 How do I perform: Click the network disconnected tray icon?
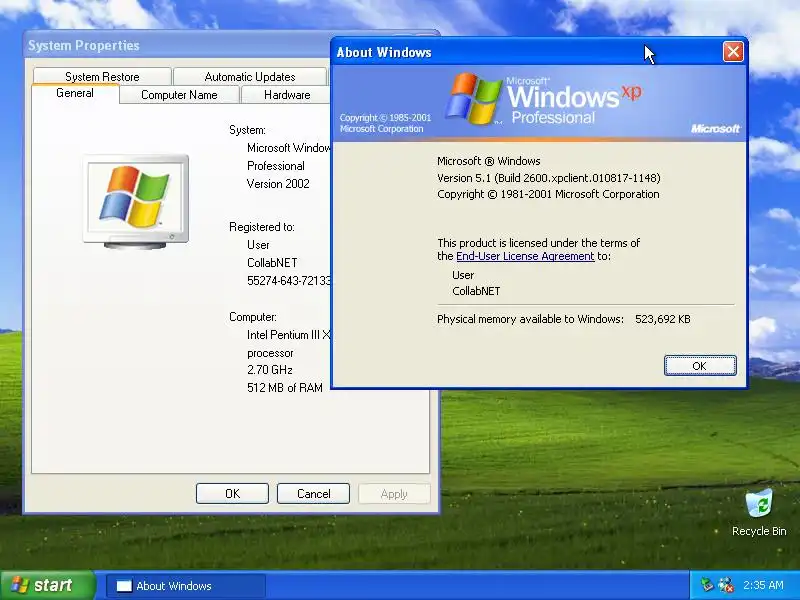click(x=726, y=585)
